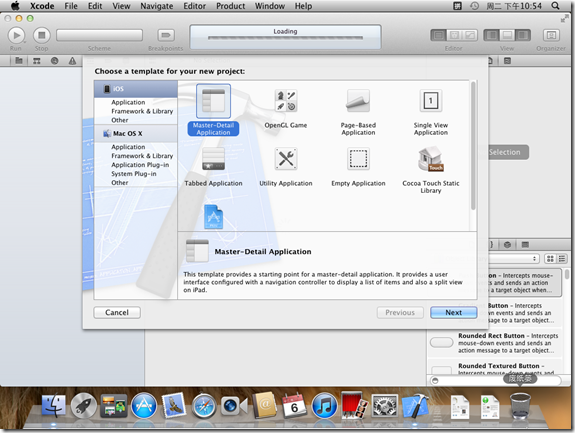Select the OpenGL Game template icon
The height and width of the screenshot is (433, 575).
coord(286,101)
